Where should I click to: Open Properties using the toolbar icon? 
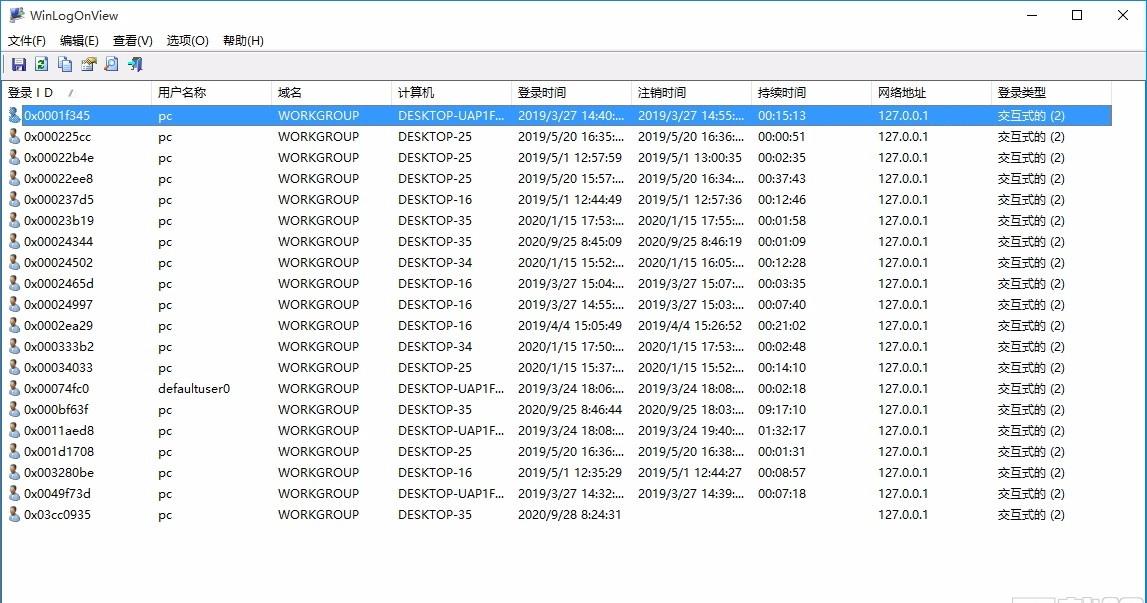point(89,64)
